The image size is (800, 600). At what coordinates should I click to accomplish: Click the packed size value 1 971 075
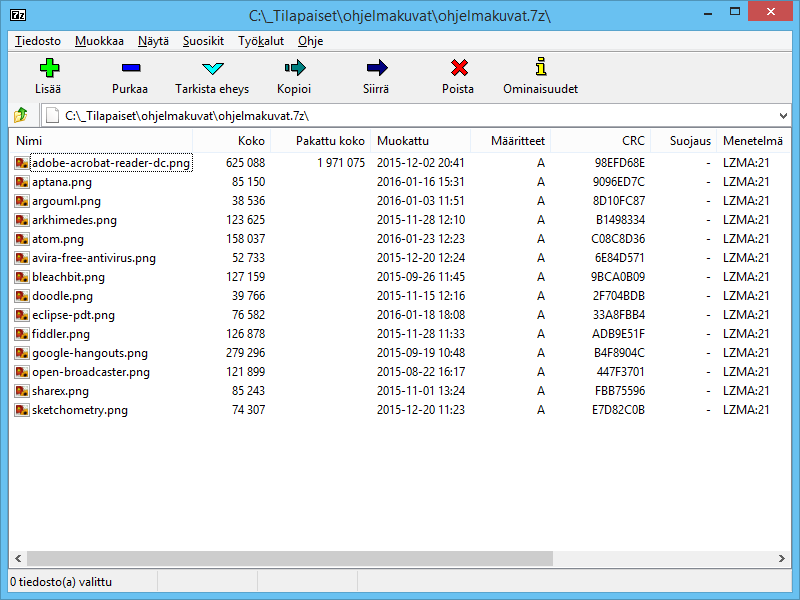[341, 163]
